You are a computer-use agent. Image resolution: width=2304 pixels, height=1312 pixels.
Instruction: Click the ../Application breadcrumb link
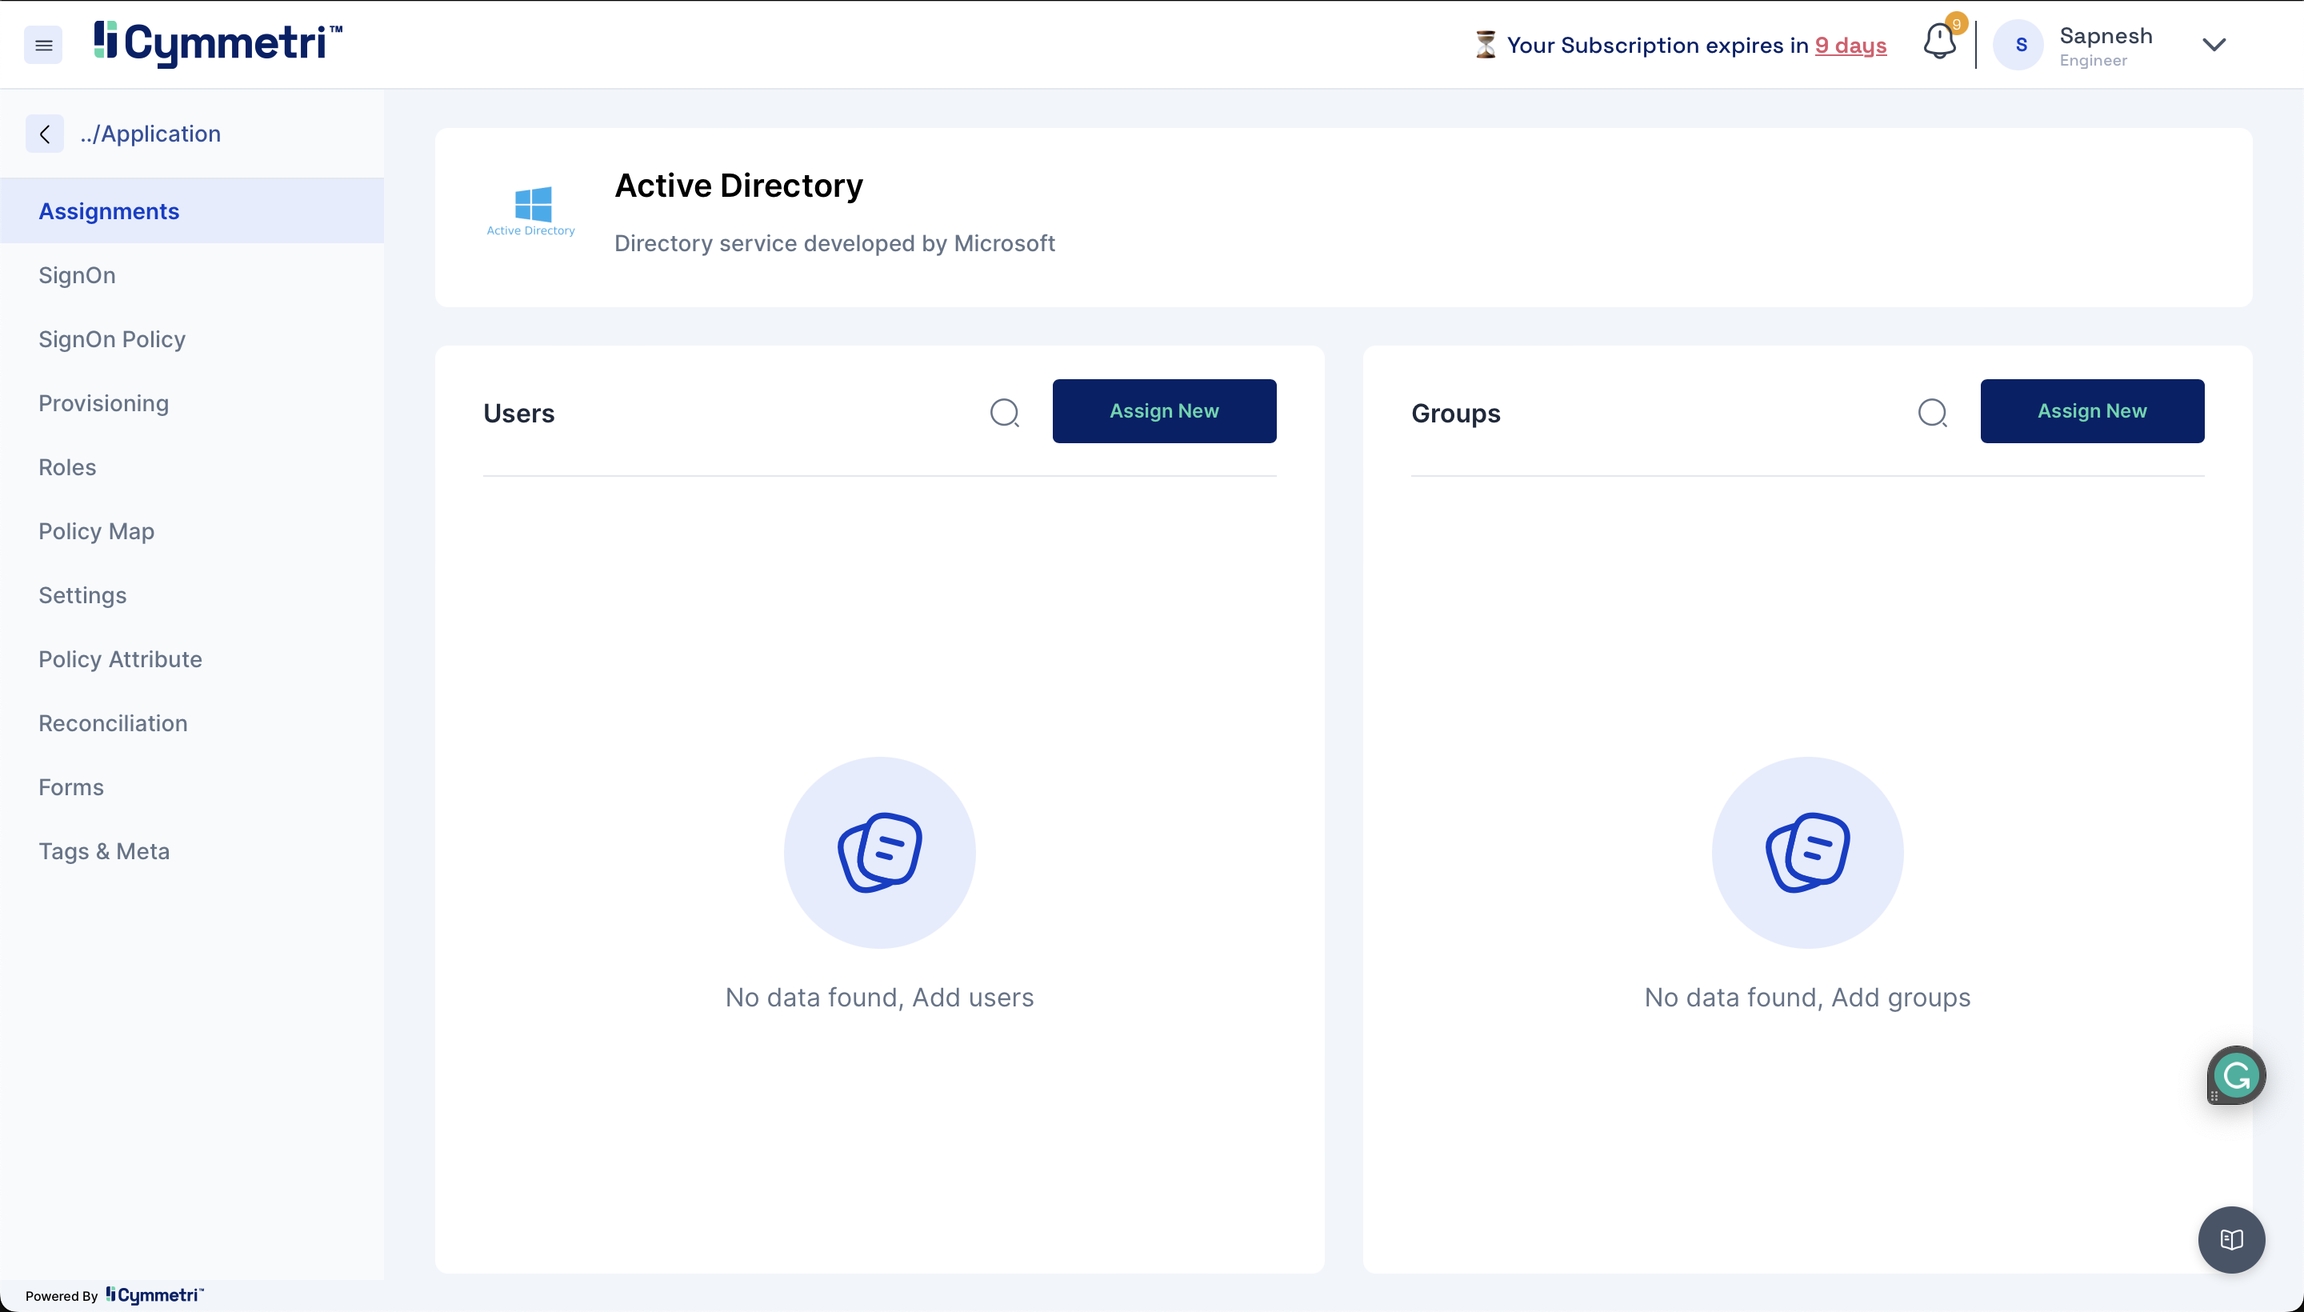click(150, 134)
